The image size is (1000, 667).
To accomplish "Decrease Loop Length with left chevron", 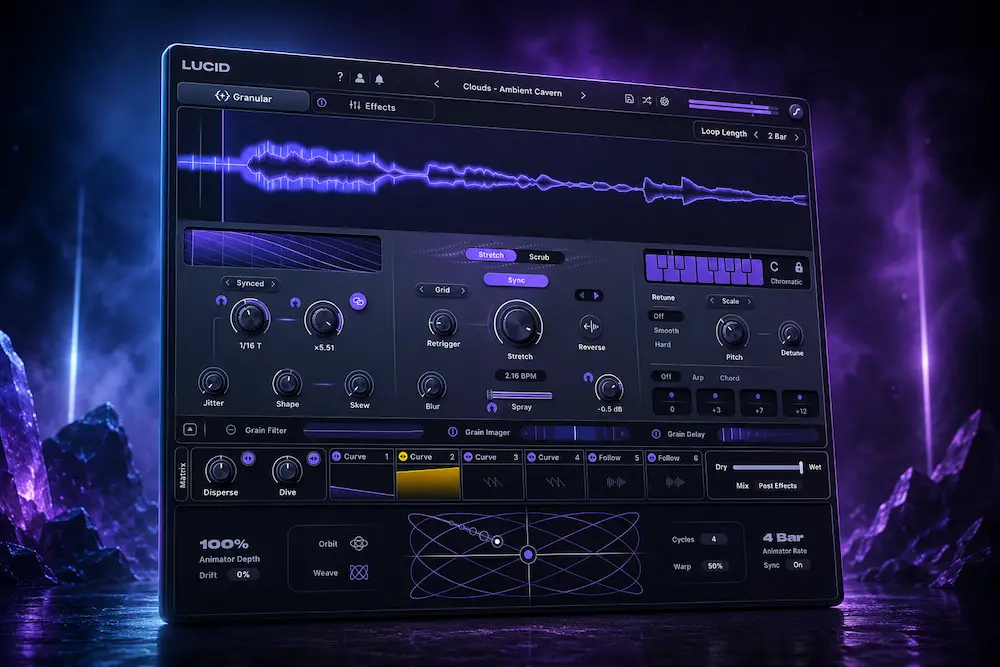I will tap(756, 135).
